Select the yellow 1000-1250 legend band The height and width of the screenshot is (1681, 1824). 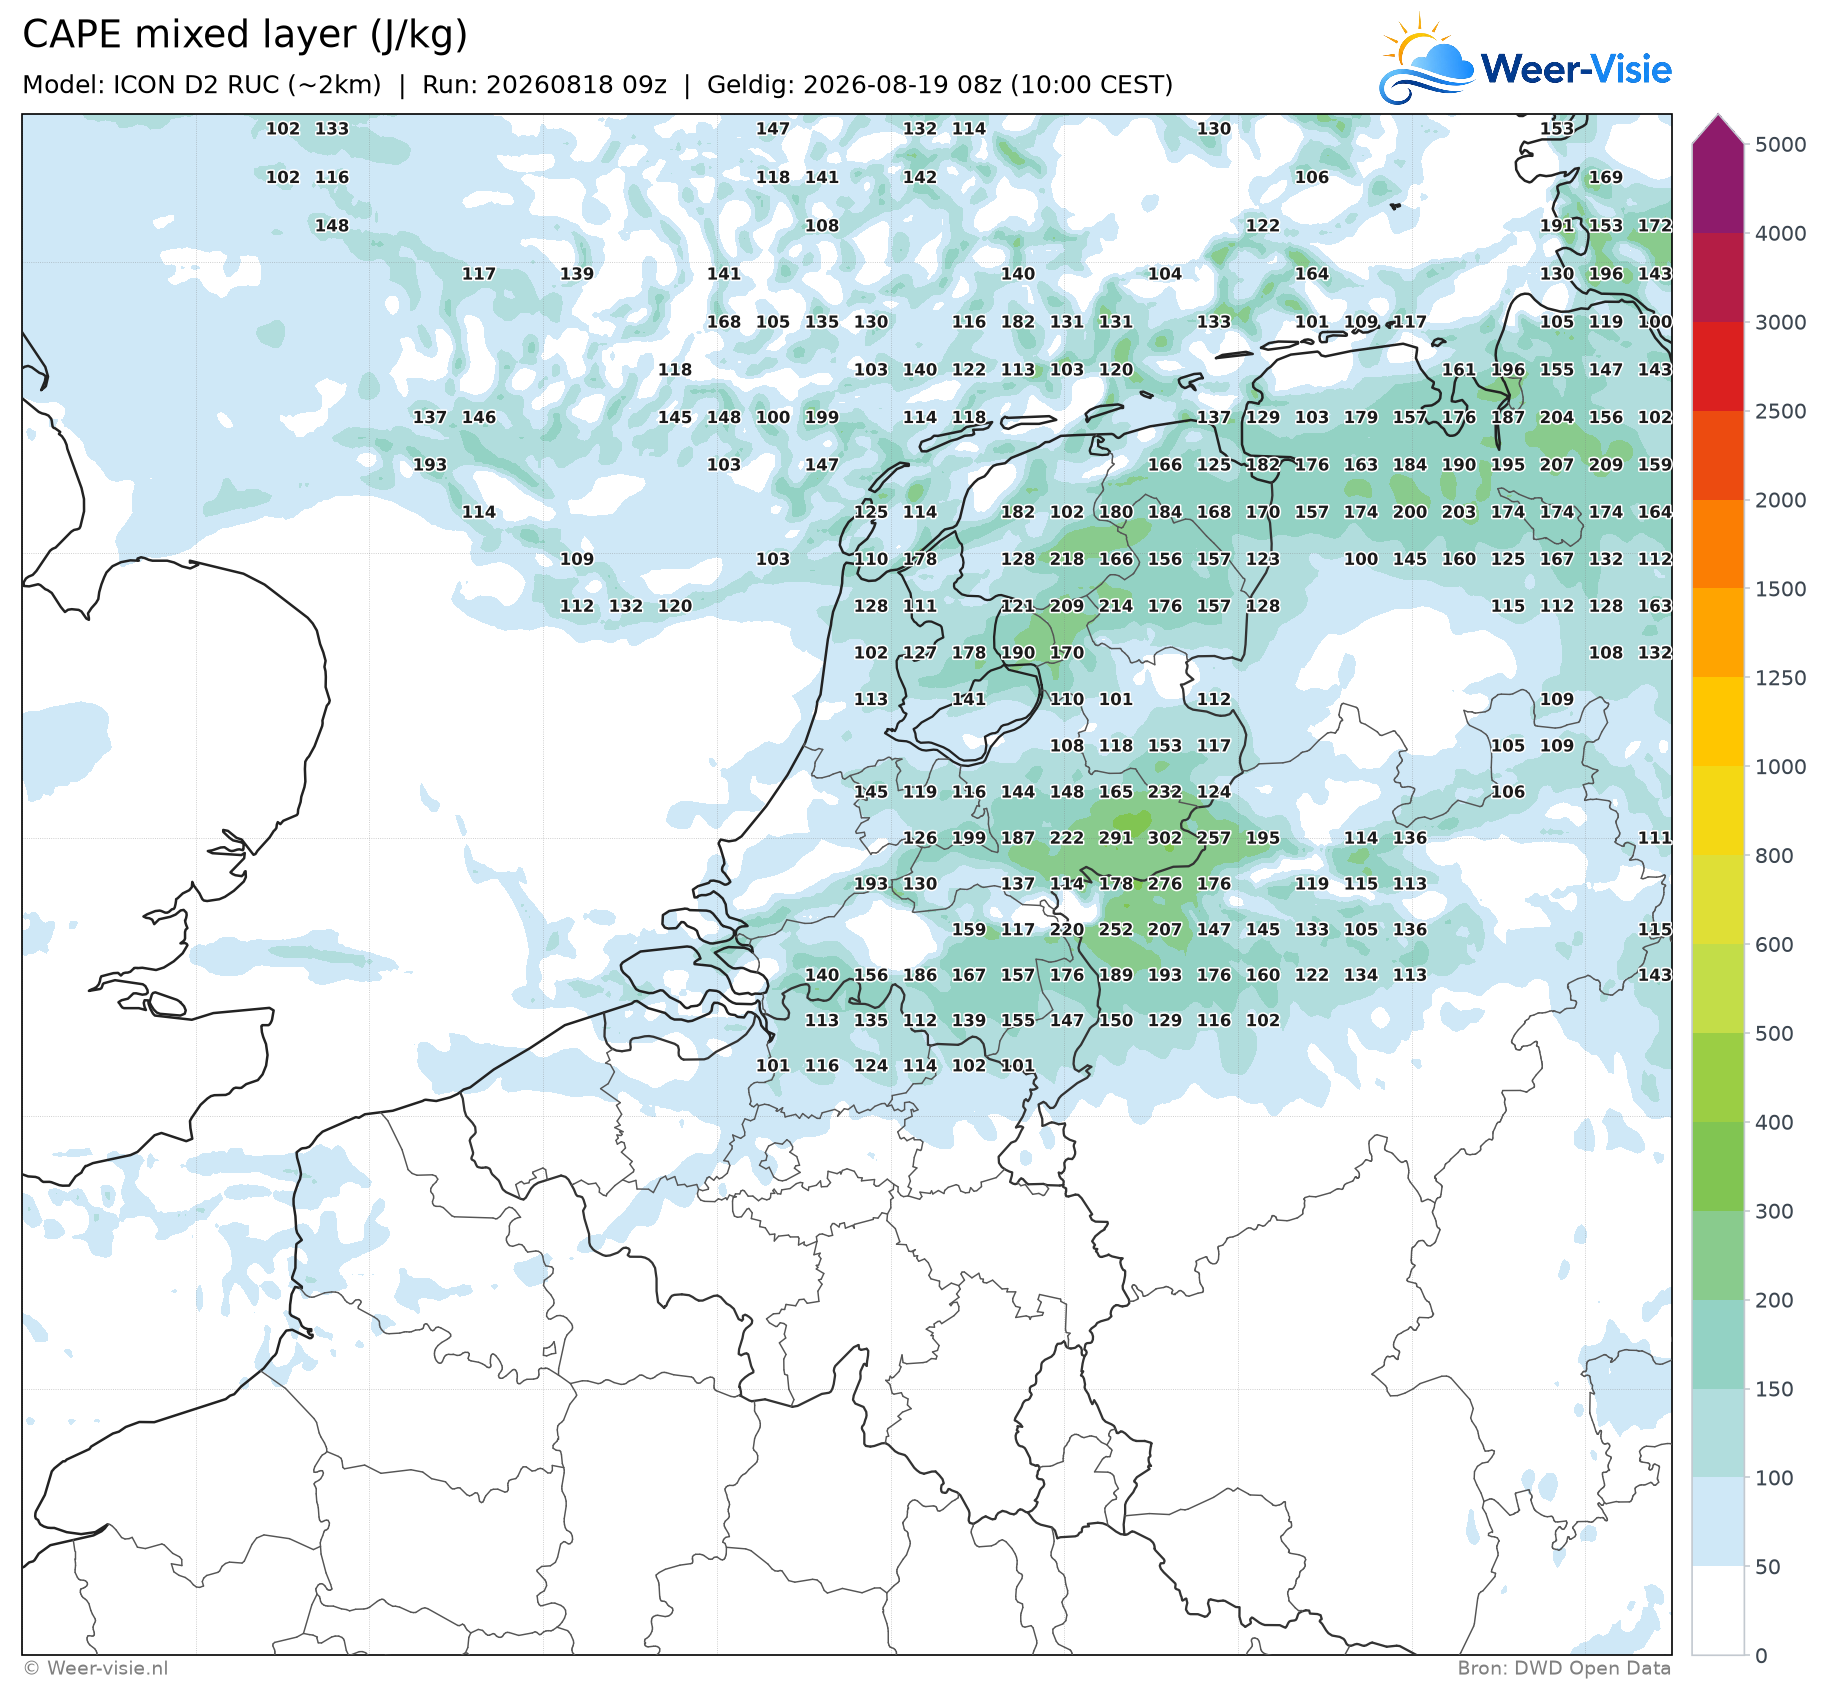coord(1718,722)
